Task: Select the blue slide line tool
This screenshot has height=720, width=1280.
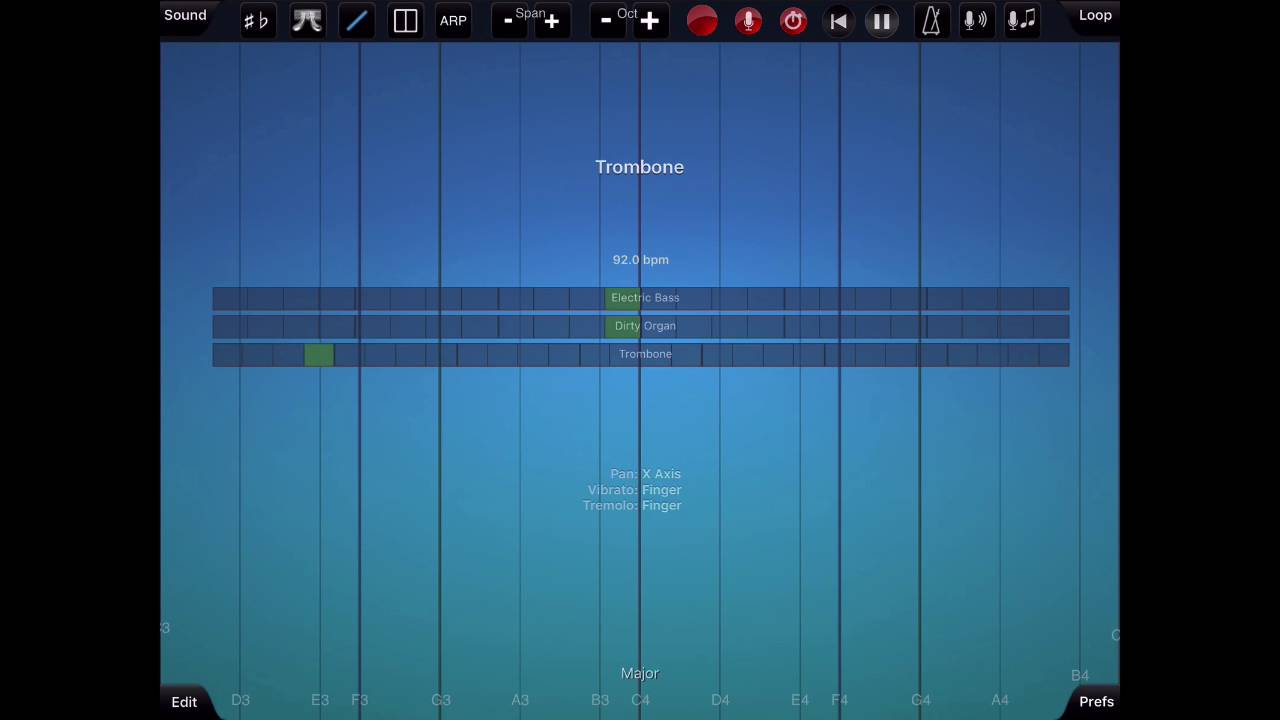Action: click(x=356, y=20)
